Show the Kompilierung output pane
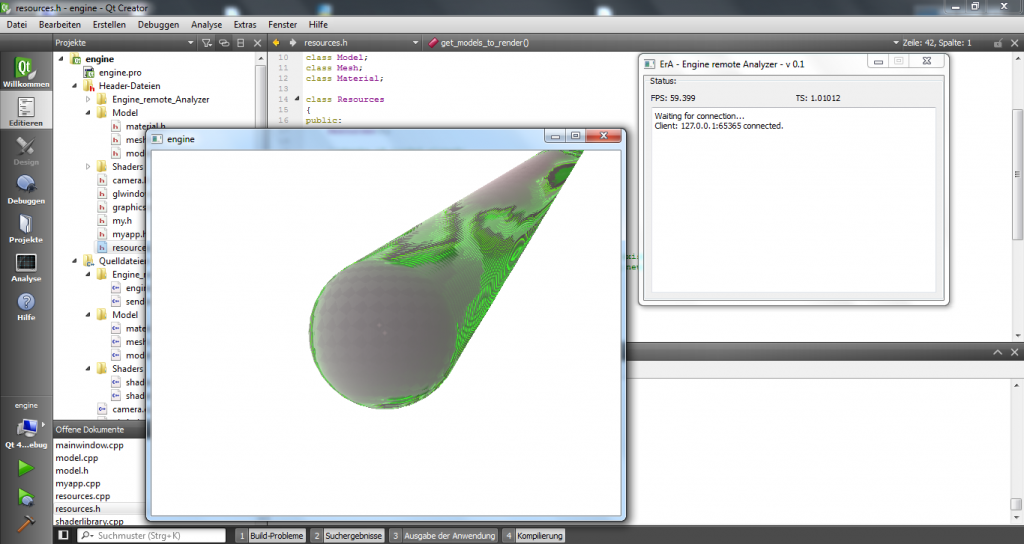Screen dimensions: 1024x544 click(x=534, y=536)
